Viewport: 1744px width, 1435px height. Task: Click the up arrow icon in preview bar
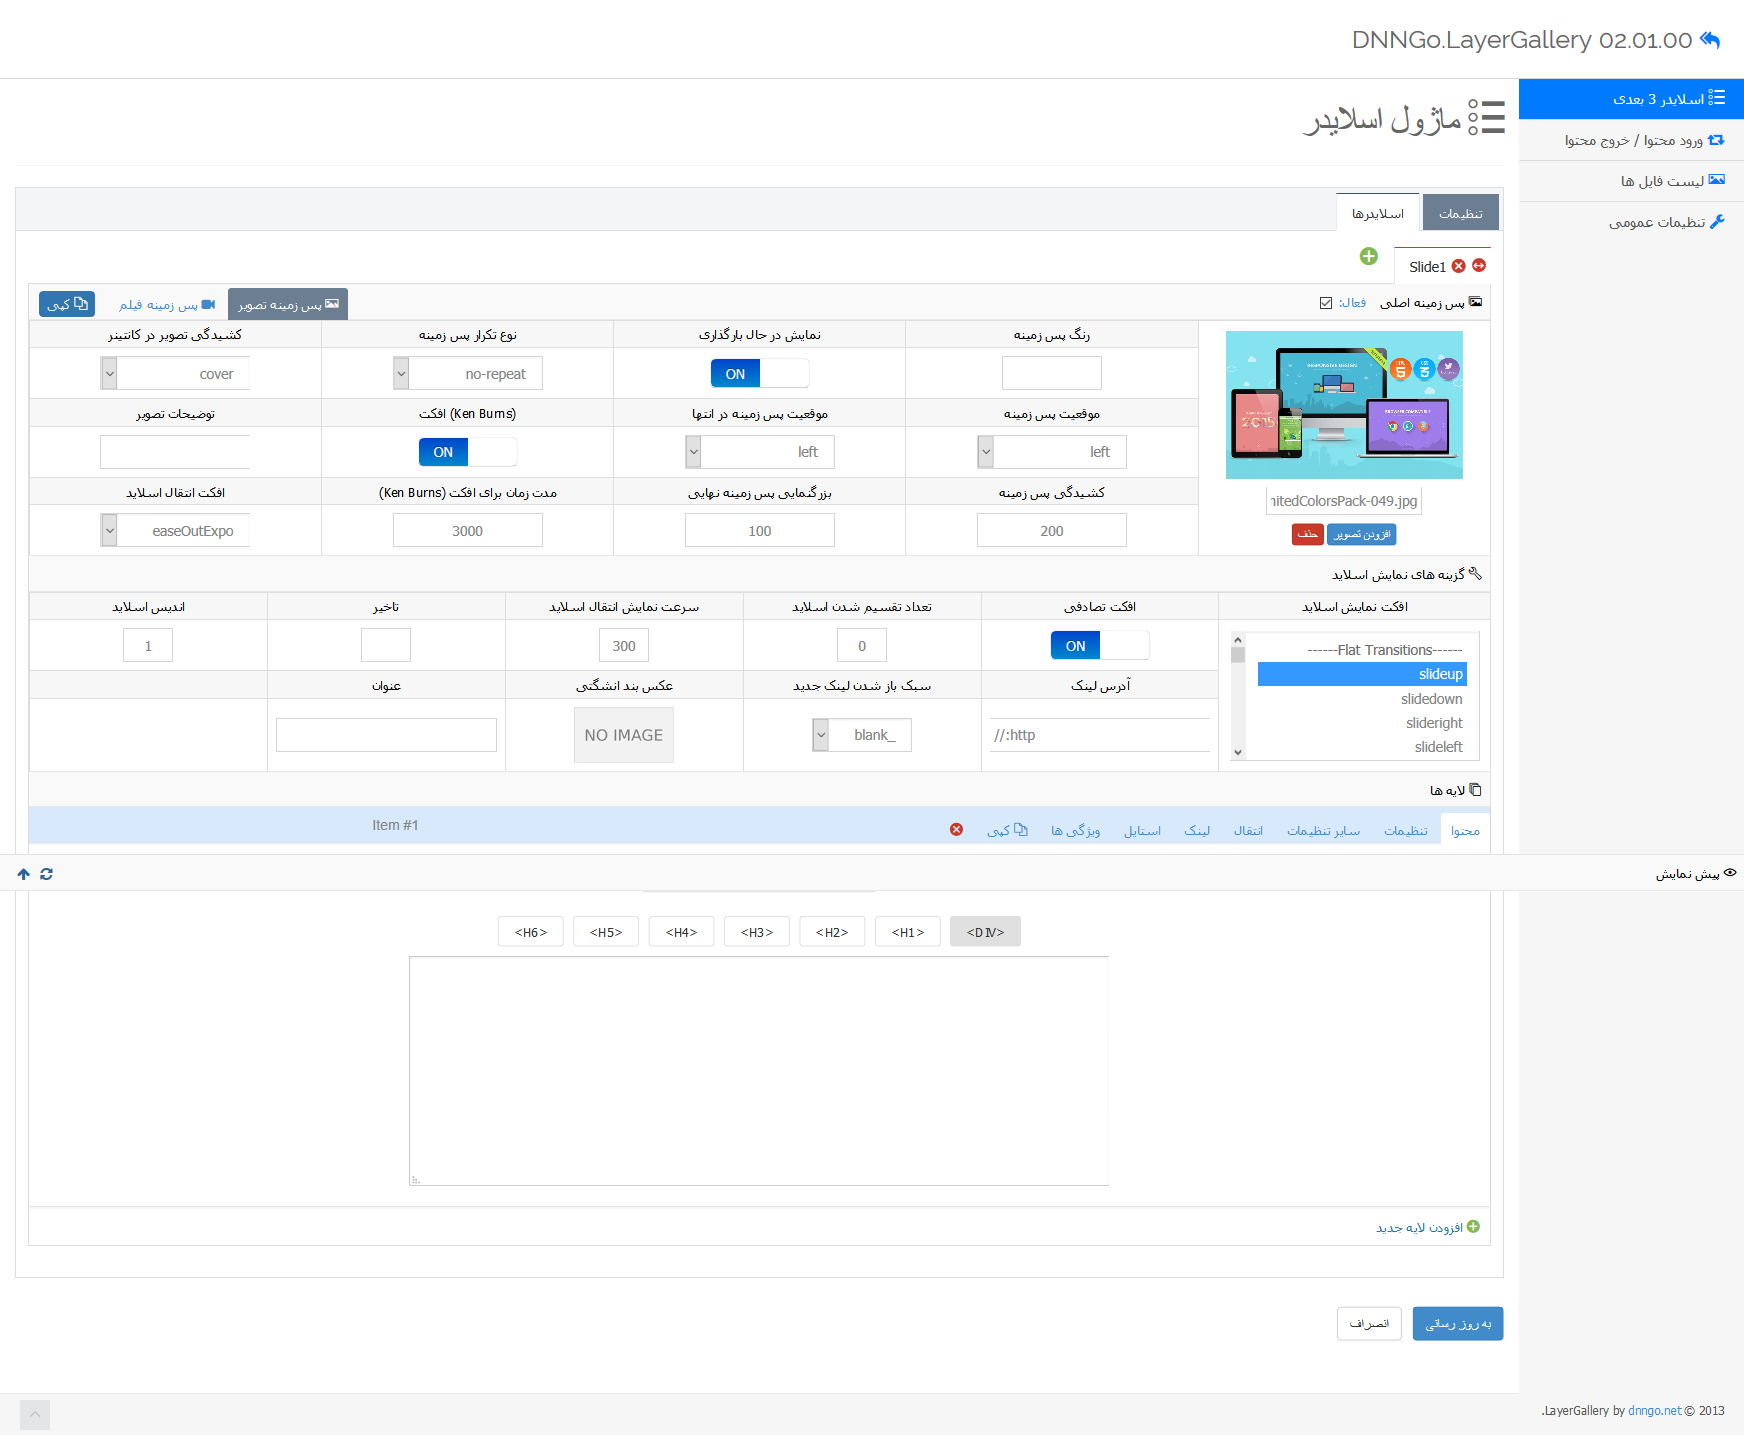coord(24,874)
